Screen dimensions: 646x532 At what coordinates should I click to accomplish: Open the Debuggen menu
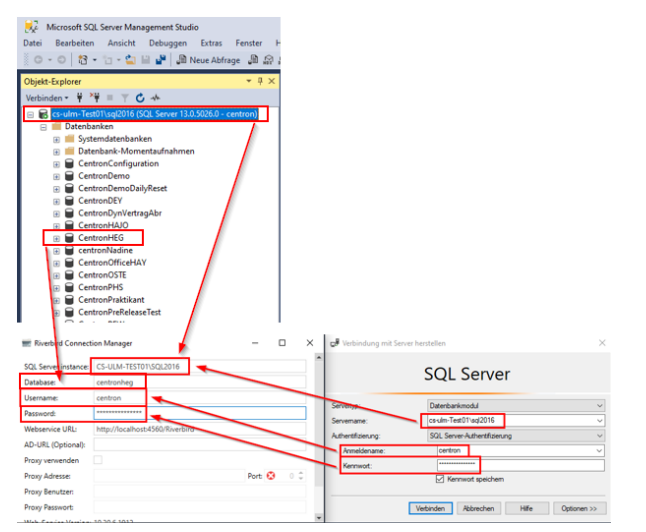(168, 43)
